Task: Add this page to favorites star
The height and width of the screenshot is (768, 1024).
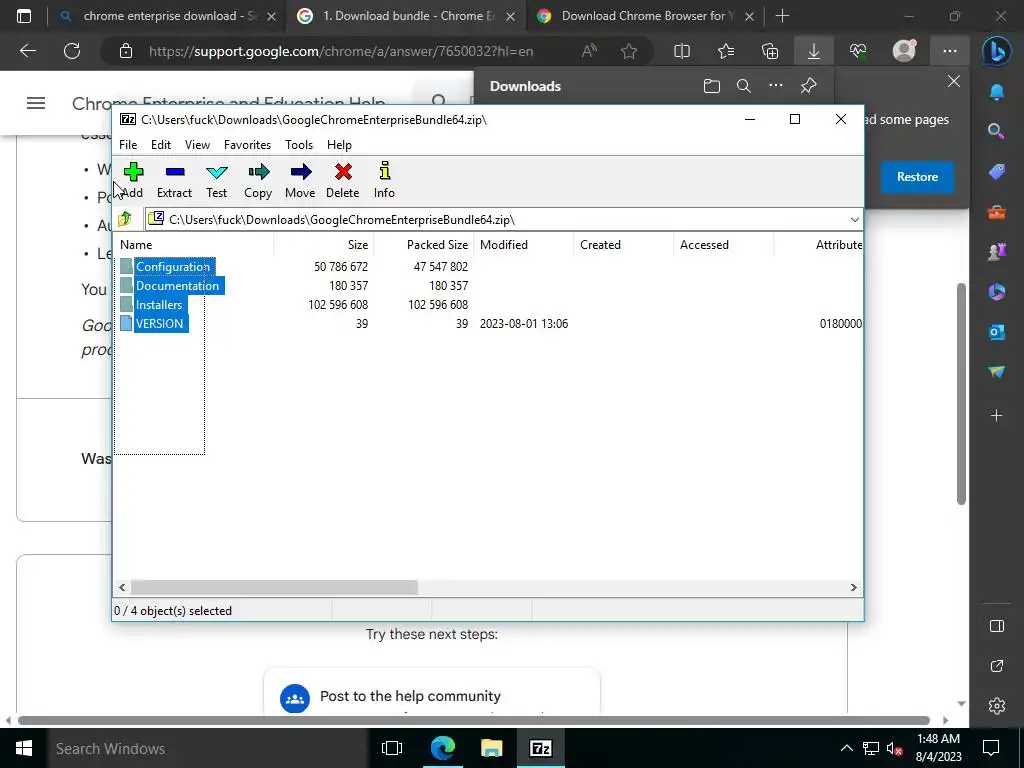Action: tap(629, 51)
